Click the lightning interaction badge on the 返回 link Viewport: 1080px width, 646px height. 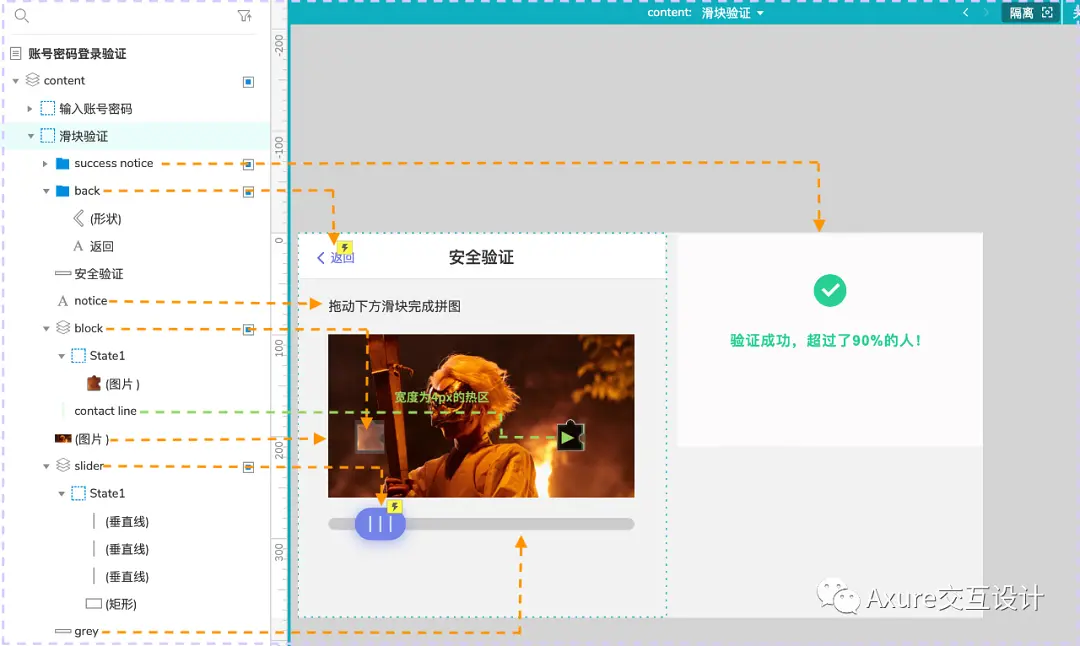pos(344,247)
